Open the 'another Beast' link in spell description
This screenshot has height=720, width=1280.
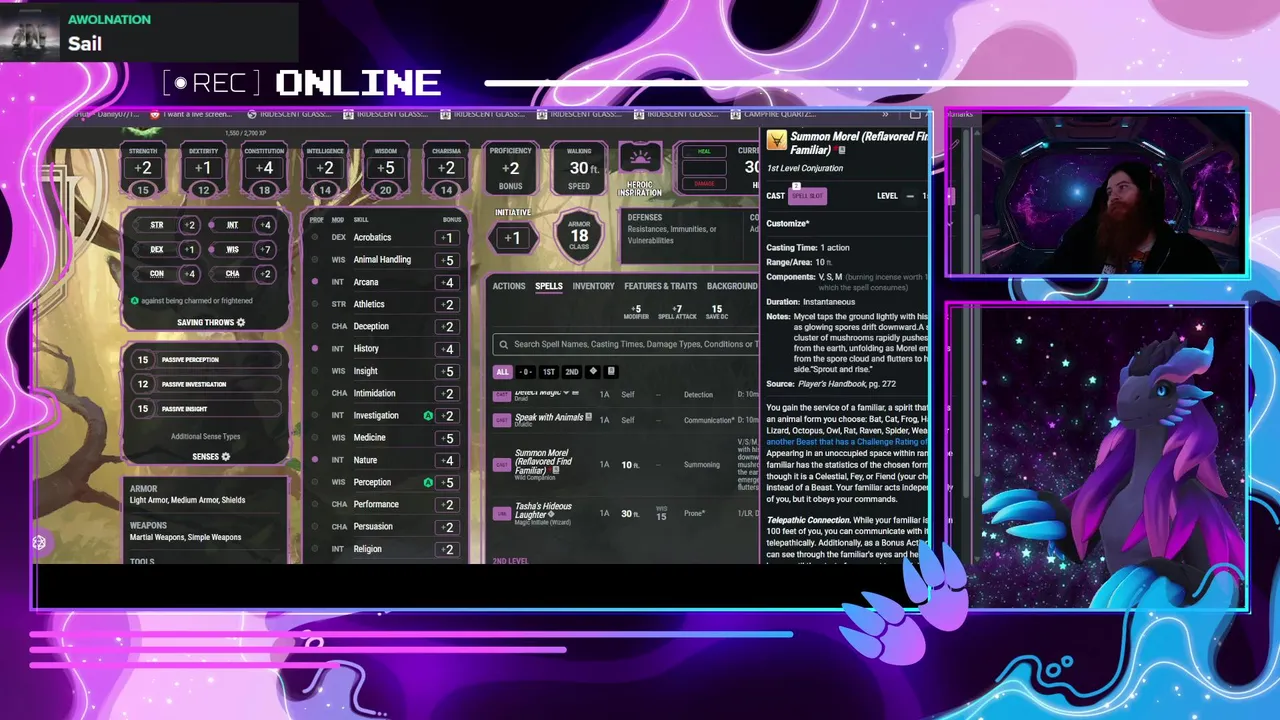pos(848,441)
